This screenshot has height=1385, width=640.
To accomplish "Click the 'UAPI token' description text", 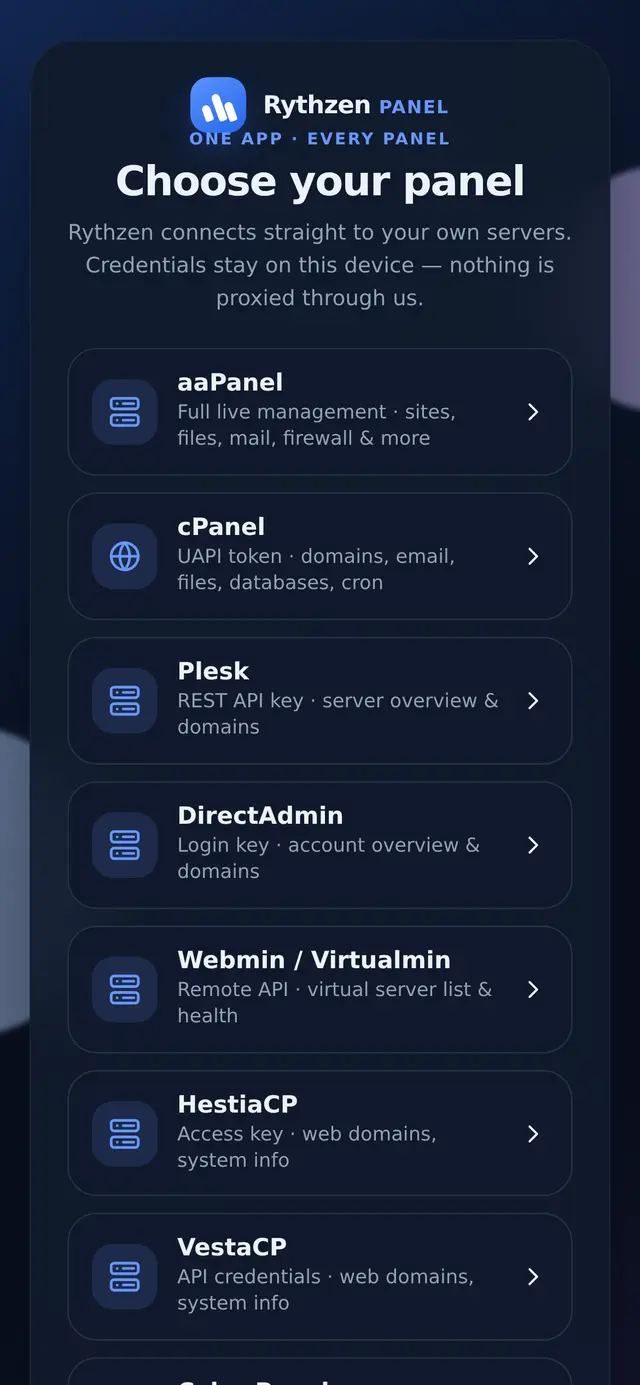I will coord(316,569).
